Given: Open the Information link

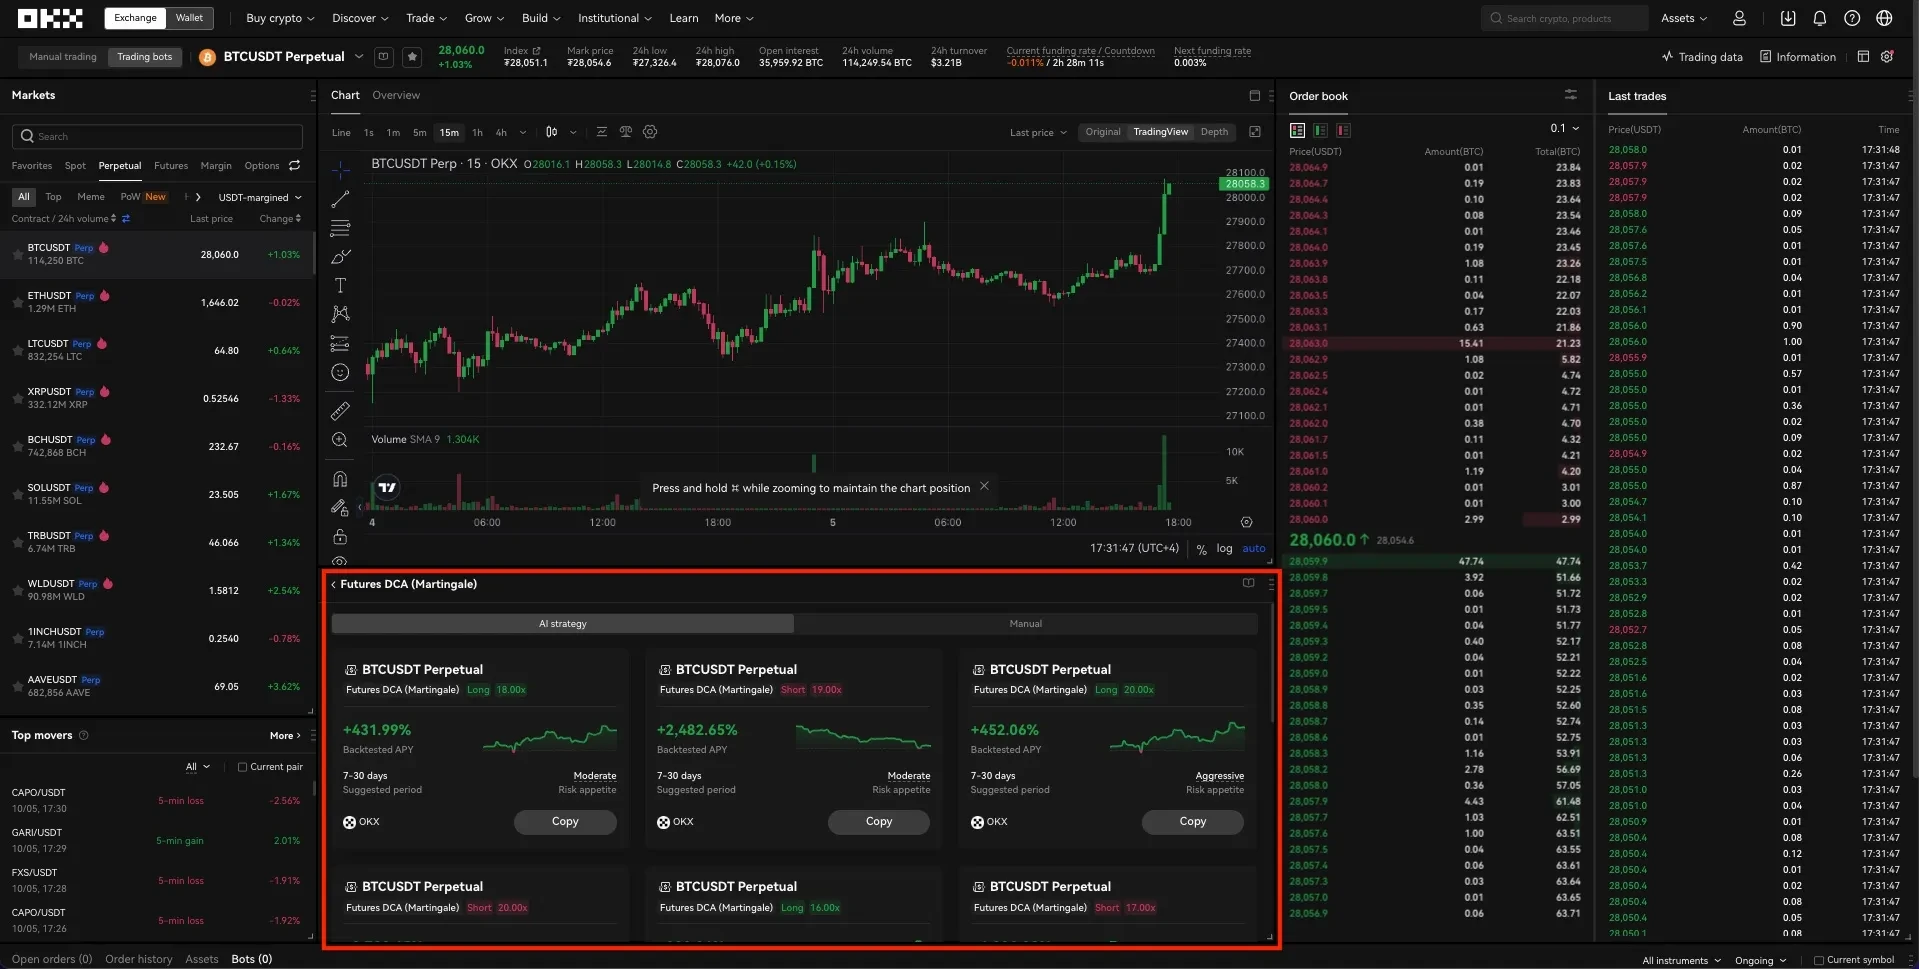Looking at the screenshot, I should click(x=1798, y=57).
